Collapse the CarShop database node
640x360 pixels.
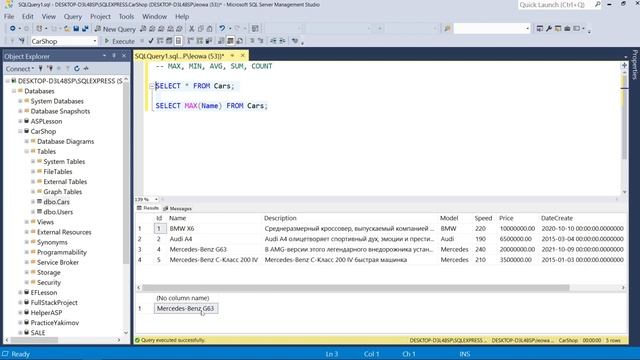(20, 131)
